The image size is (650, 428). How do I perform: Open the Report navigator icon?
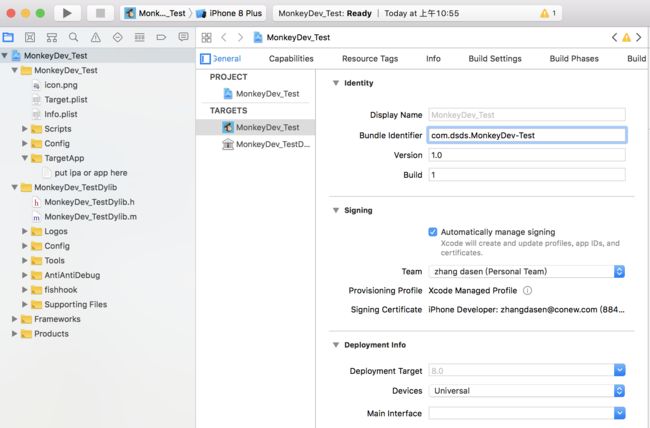point(183,37)
